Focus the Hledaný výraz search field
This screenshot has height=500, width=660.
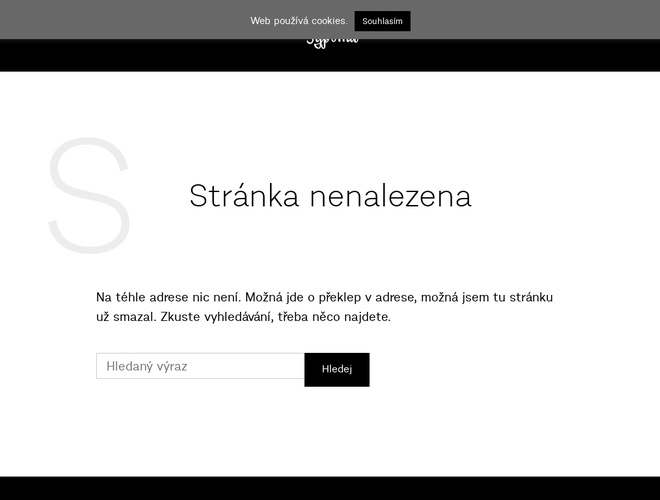(200, 366)
